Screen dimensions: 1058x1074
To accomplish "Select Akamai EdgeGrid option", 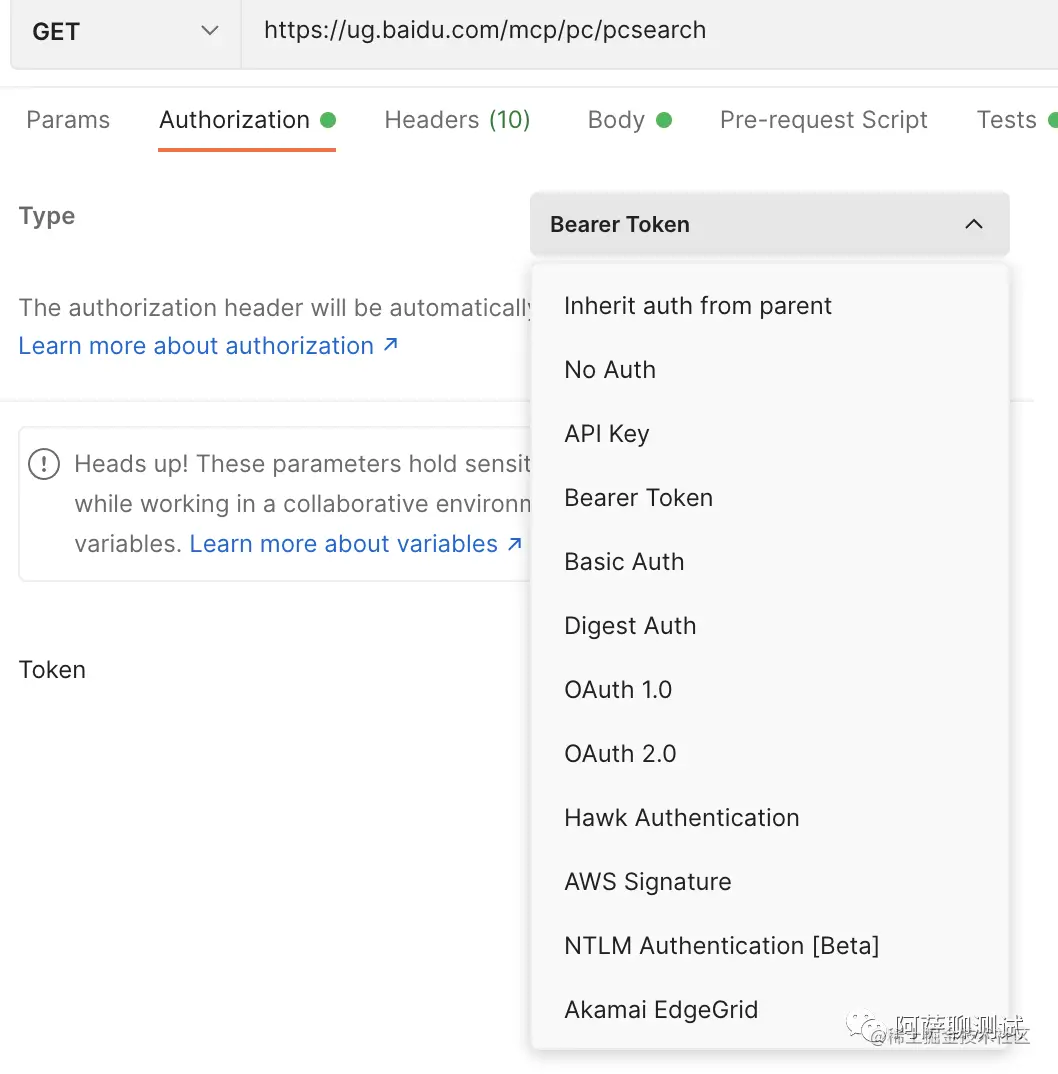I will pyautogui.click(x=661, y=1010).
